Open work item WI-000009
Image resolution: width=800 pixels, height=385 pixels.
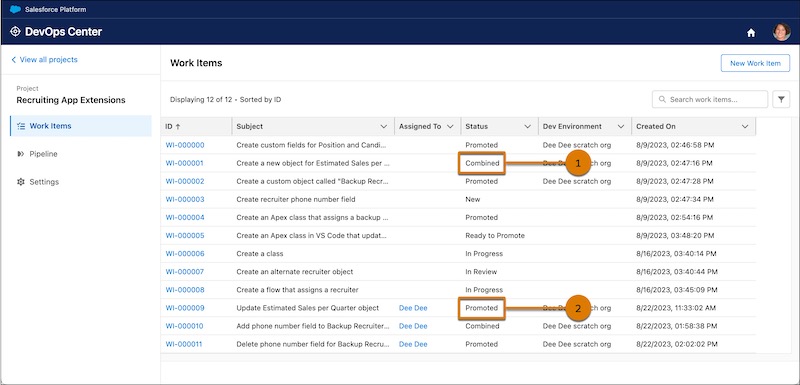(x=185, y=308)
